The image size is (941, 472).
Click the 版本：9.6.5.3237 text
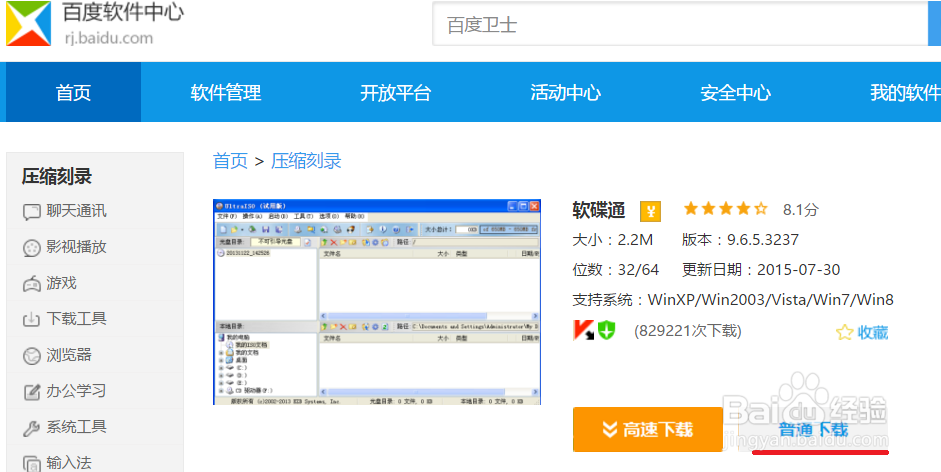(741, 240)
